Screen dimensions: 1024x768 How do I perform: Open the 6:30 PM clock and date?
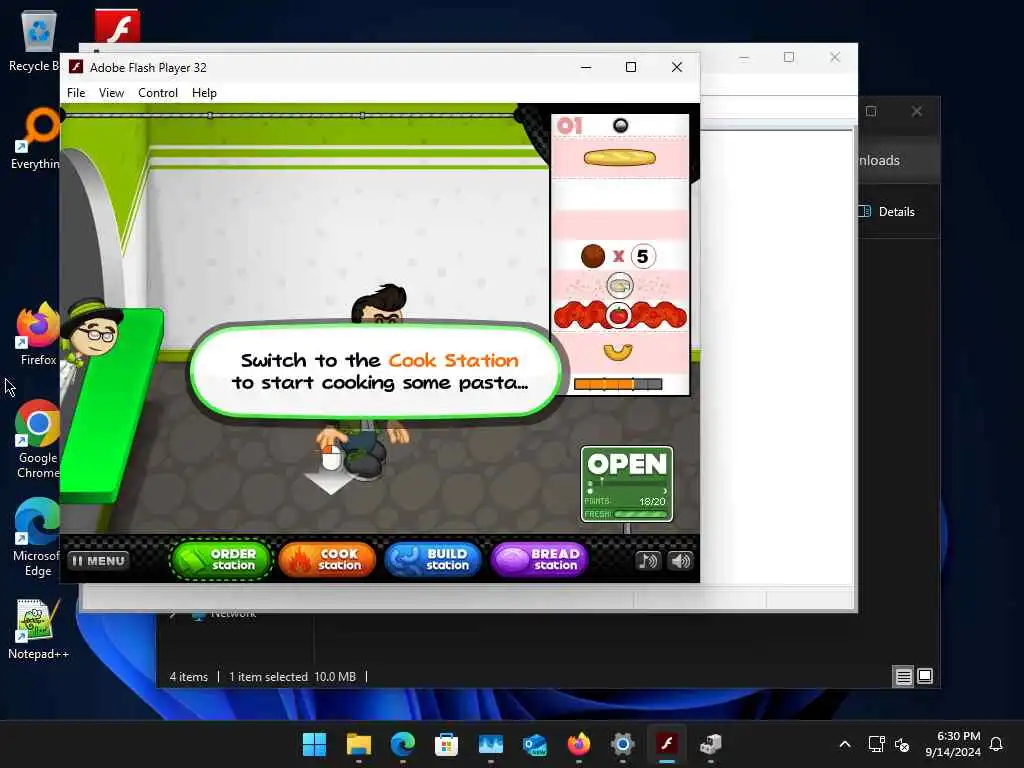coord(953,744)
